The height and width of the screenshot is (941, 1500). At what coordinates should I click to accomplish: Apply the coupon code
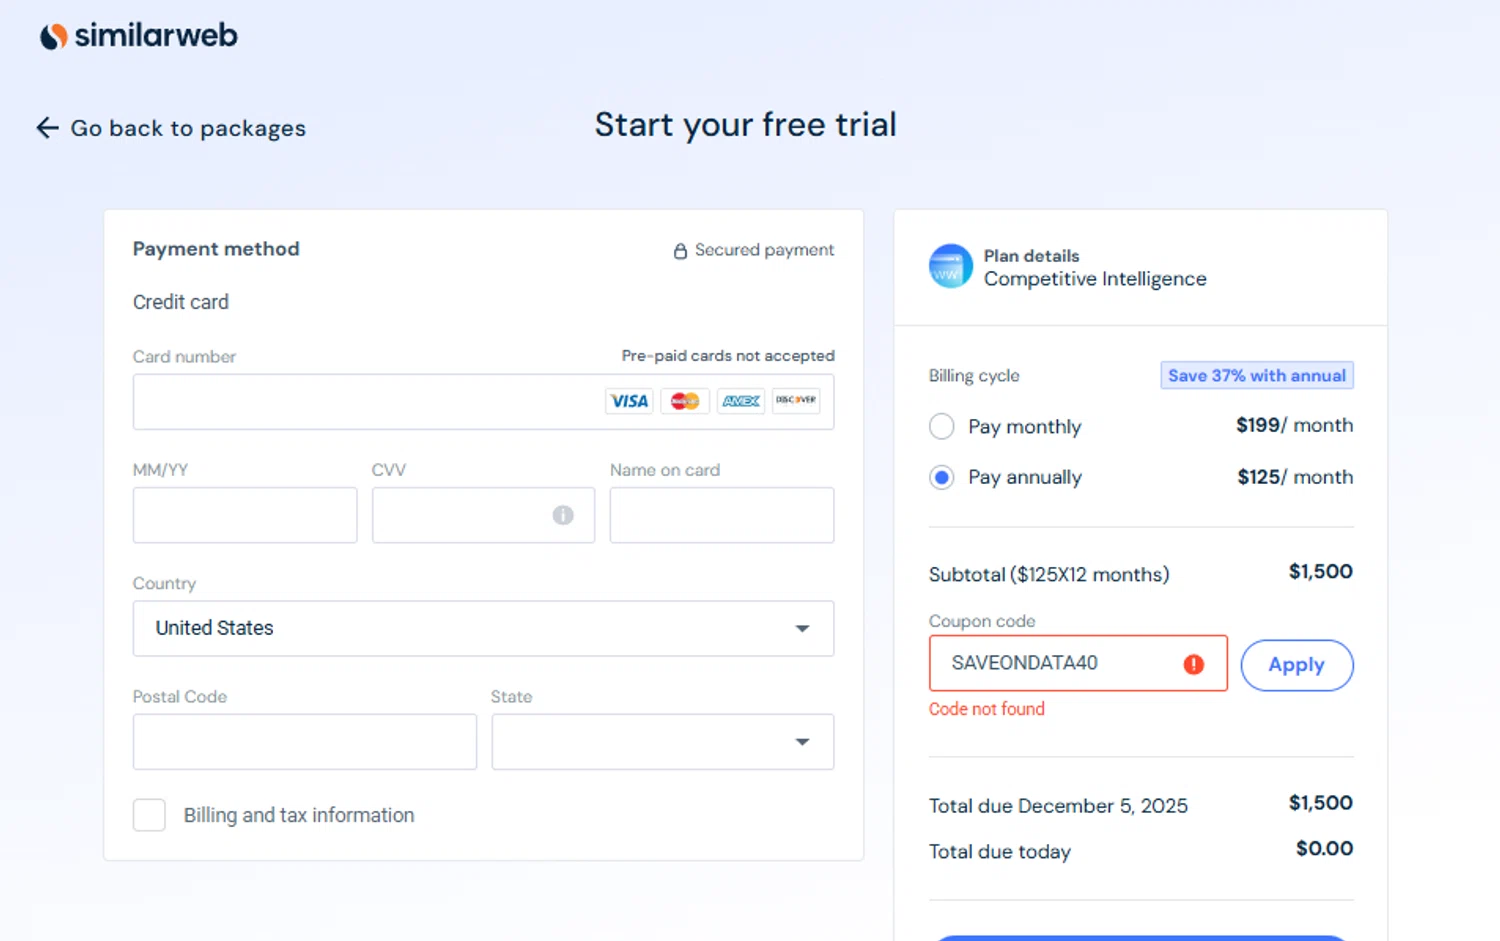[x=1297, y=665]
